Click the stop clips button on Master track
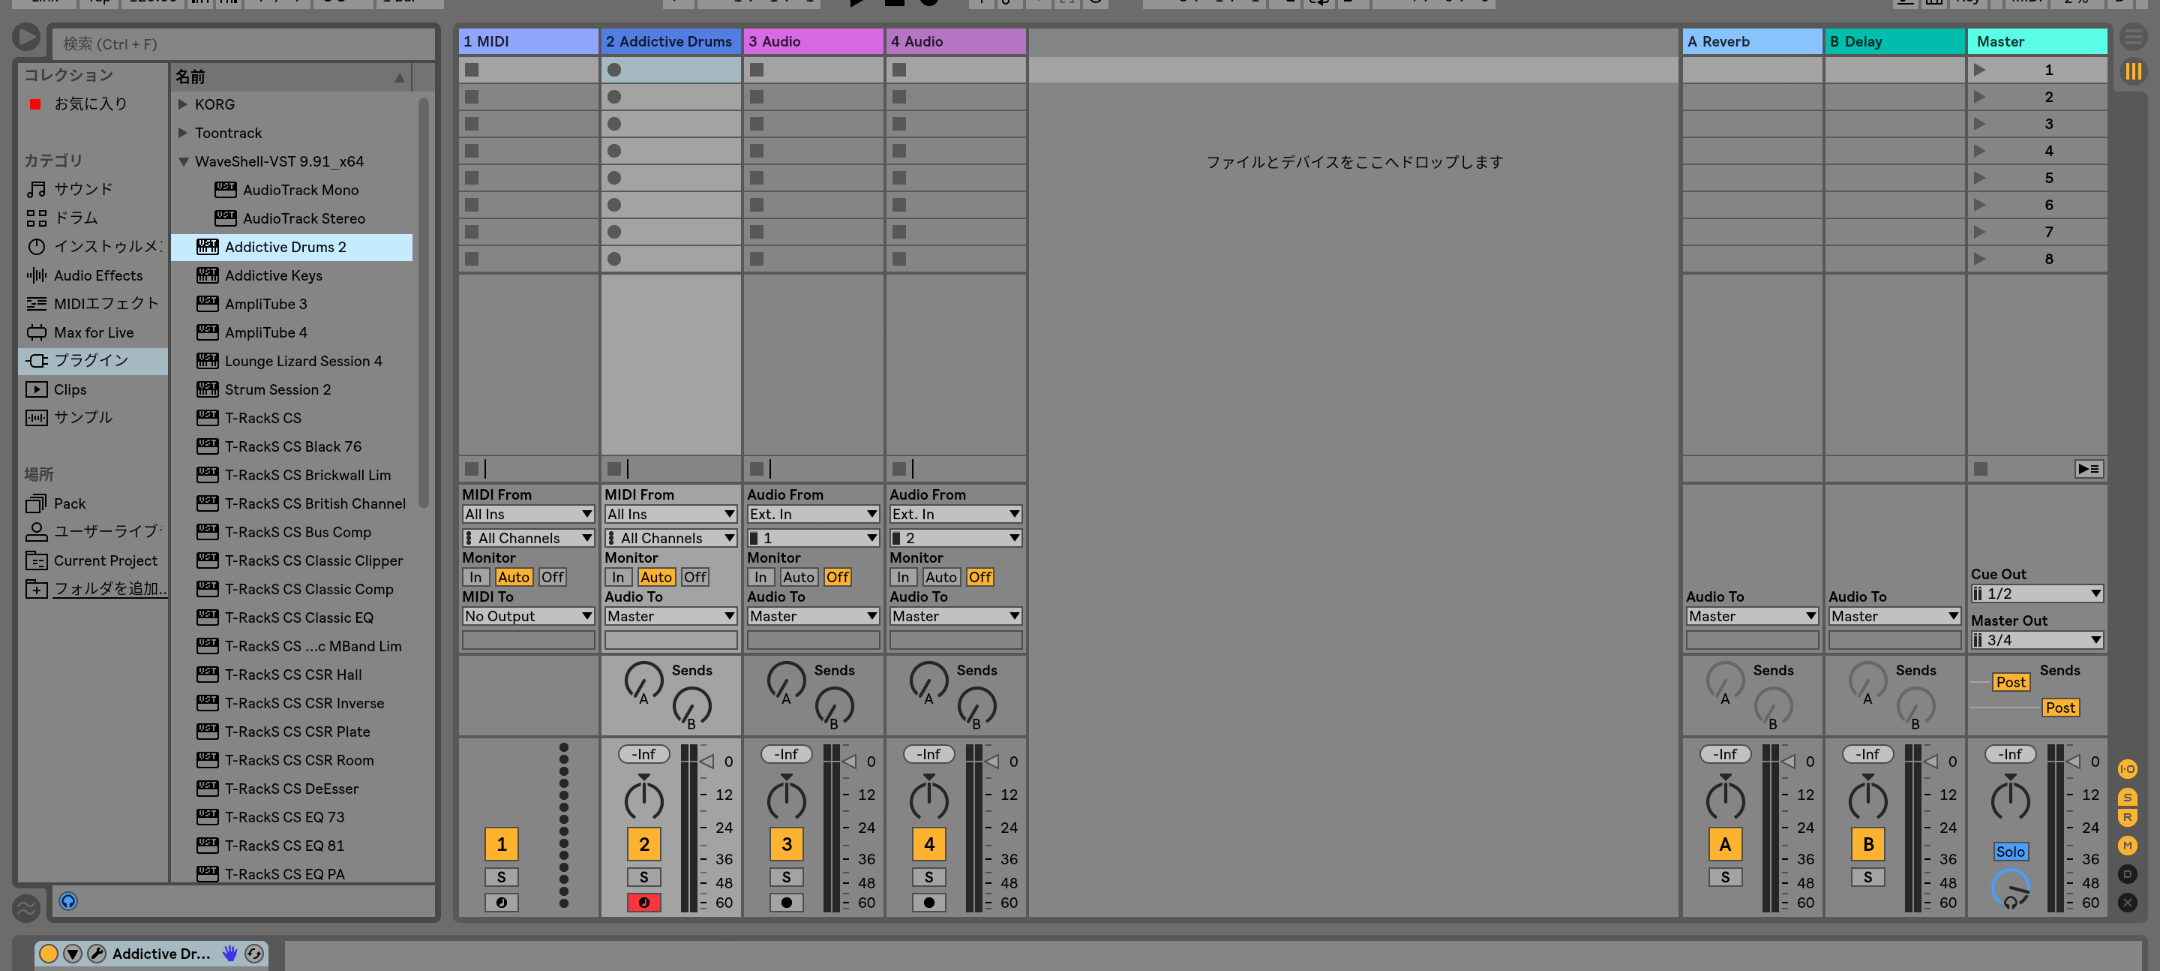 pos(1980,469)
